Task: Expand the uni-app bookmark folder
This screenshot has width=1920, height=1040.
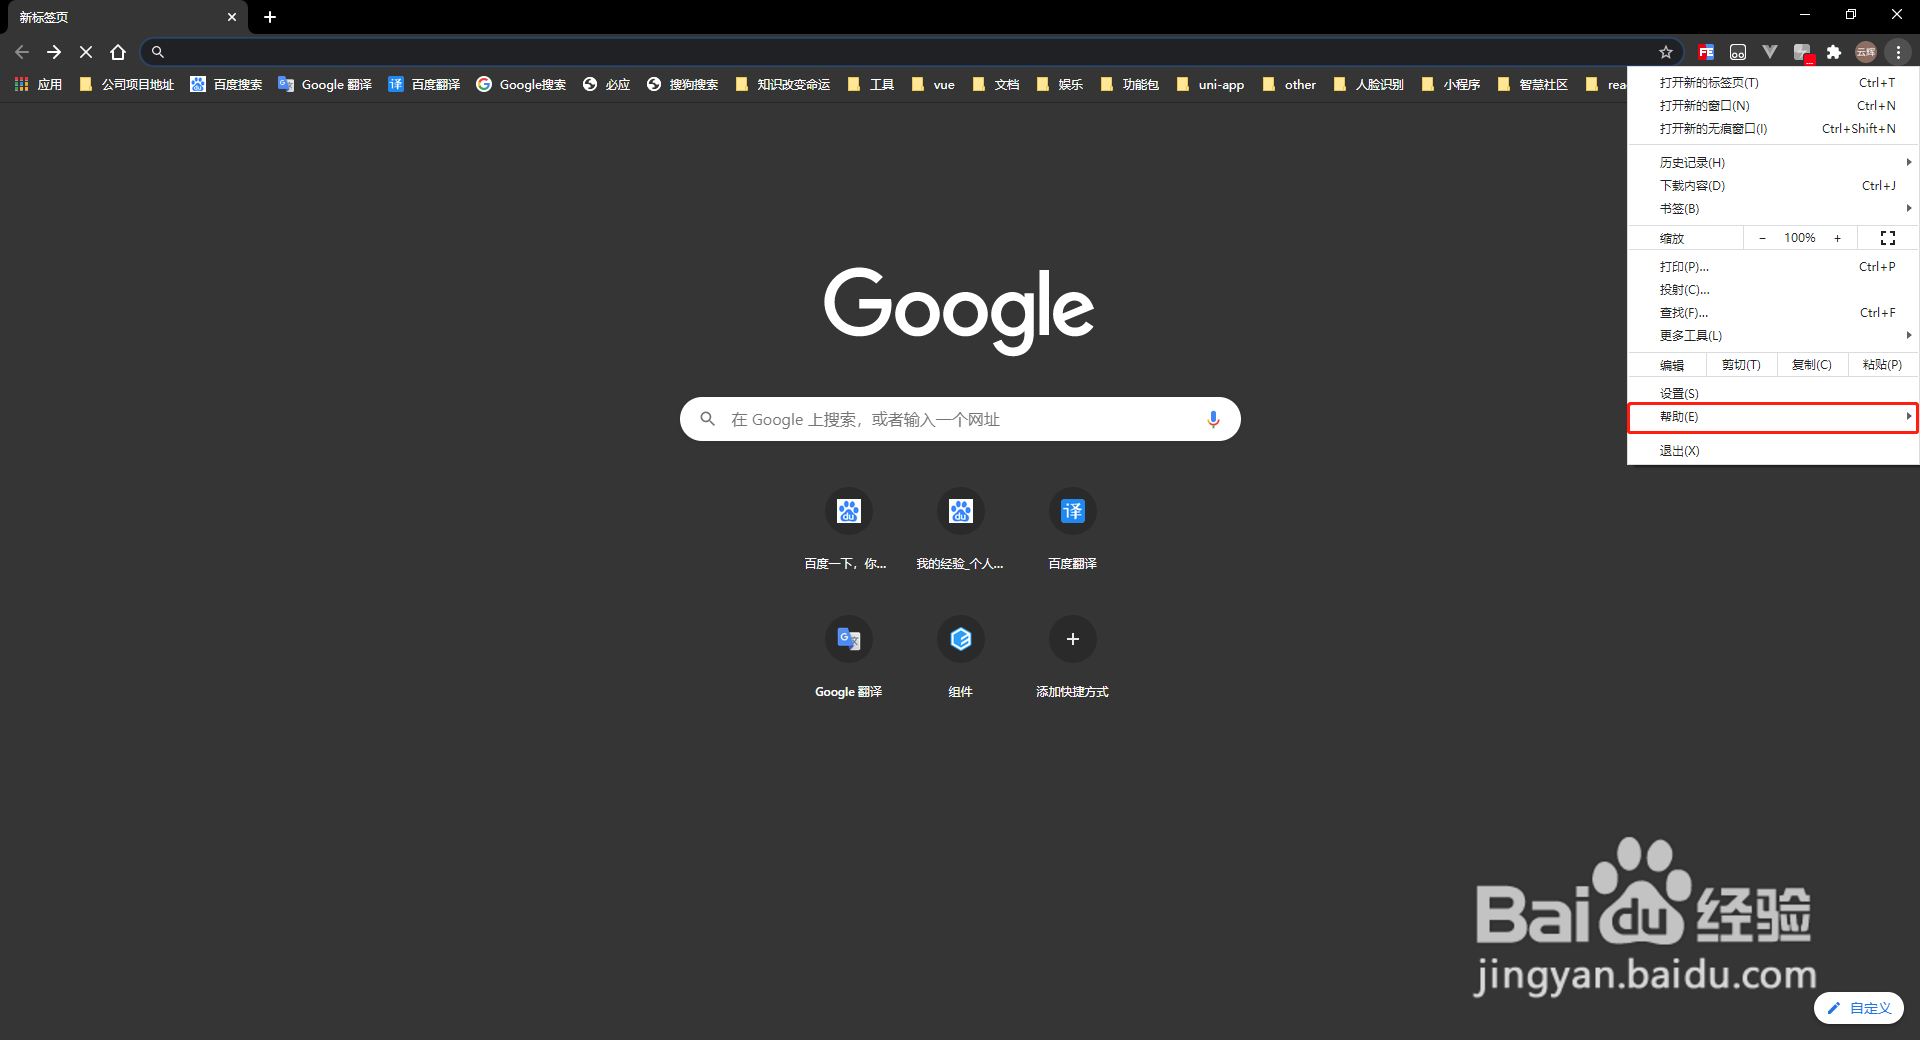Action: (1210, 85)
